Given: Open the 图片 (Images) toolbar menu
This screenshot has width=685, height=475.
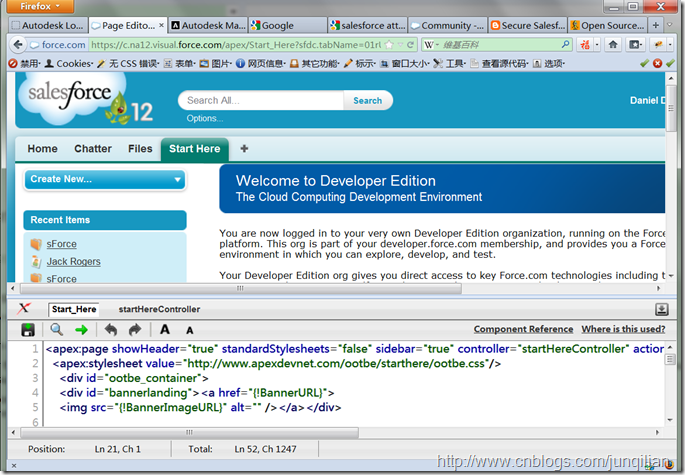Looking at the screenshot, I should 217,64.
